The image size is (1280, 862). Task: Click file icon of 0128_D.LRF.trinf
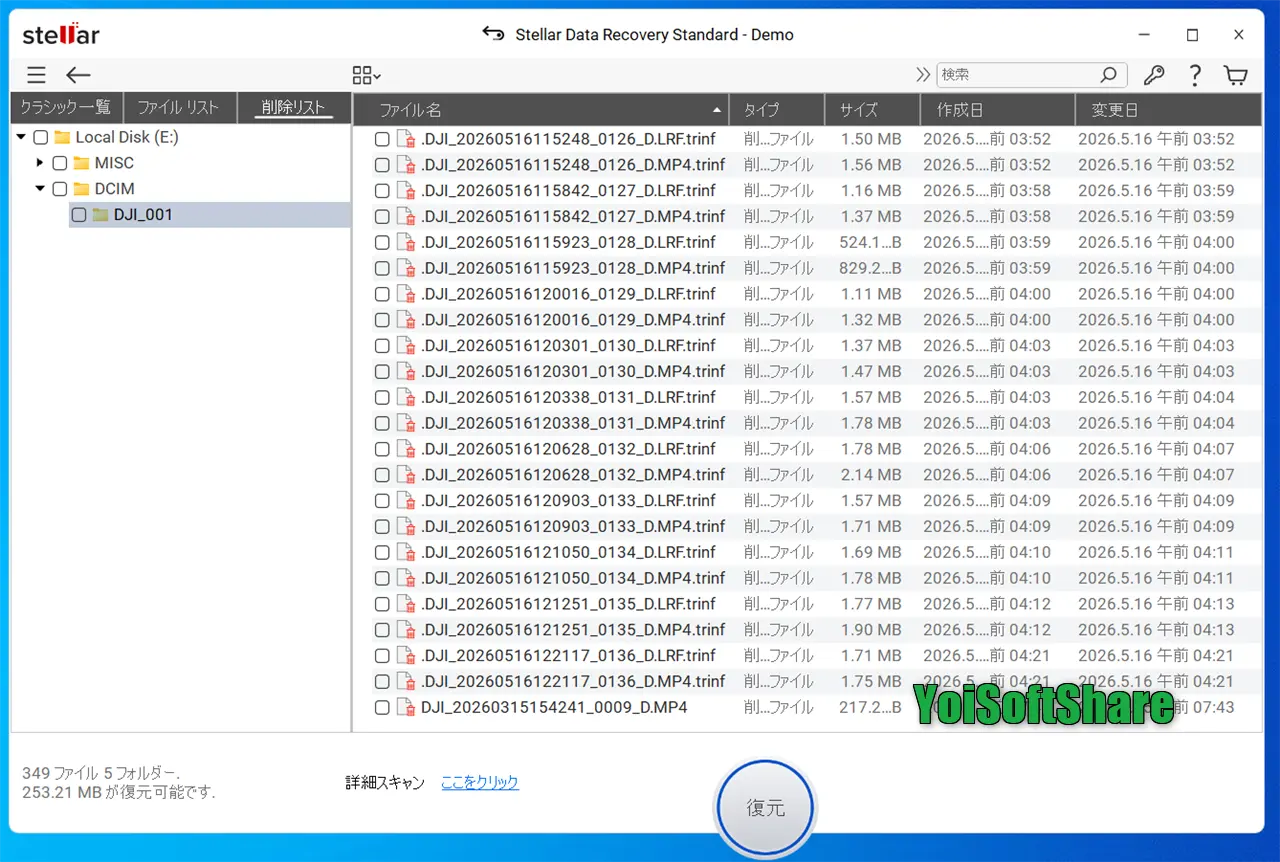[406, 242]
